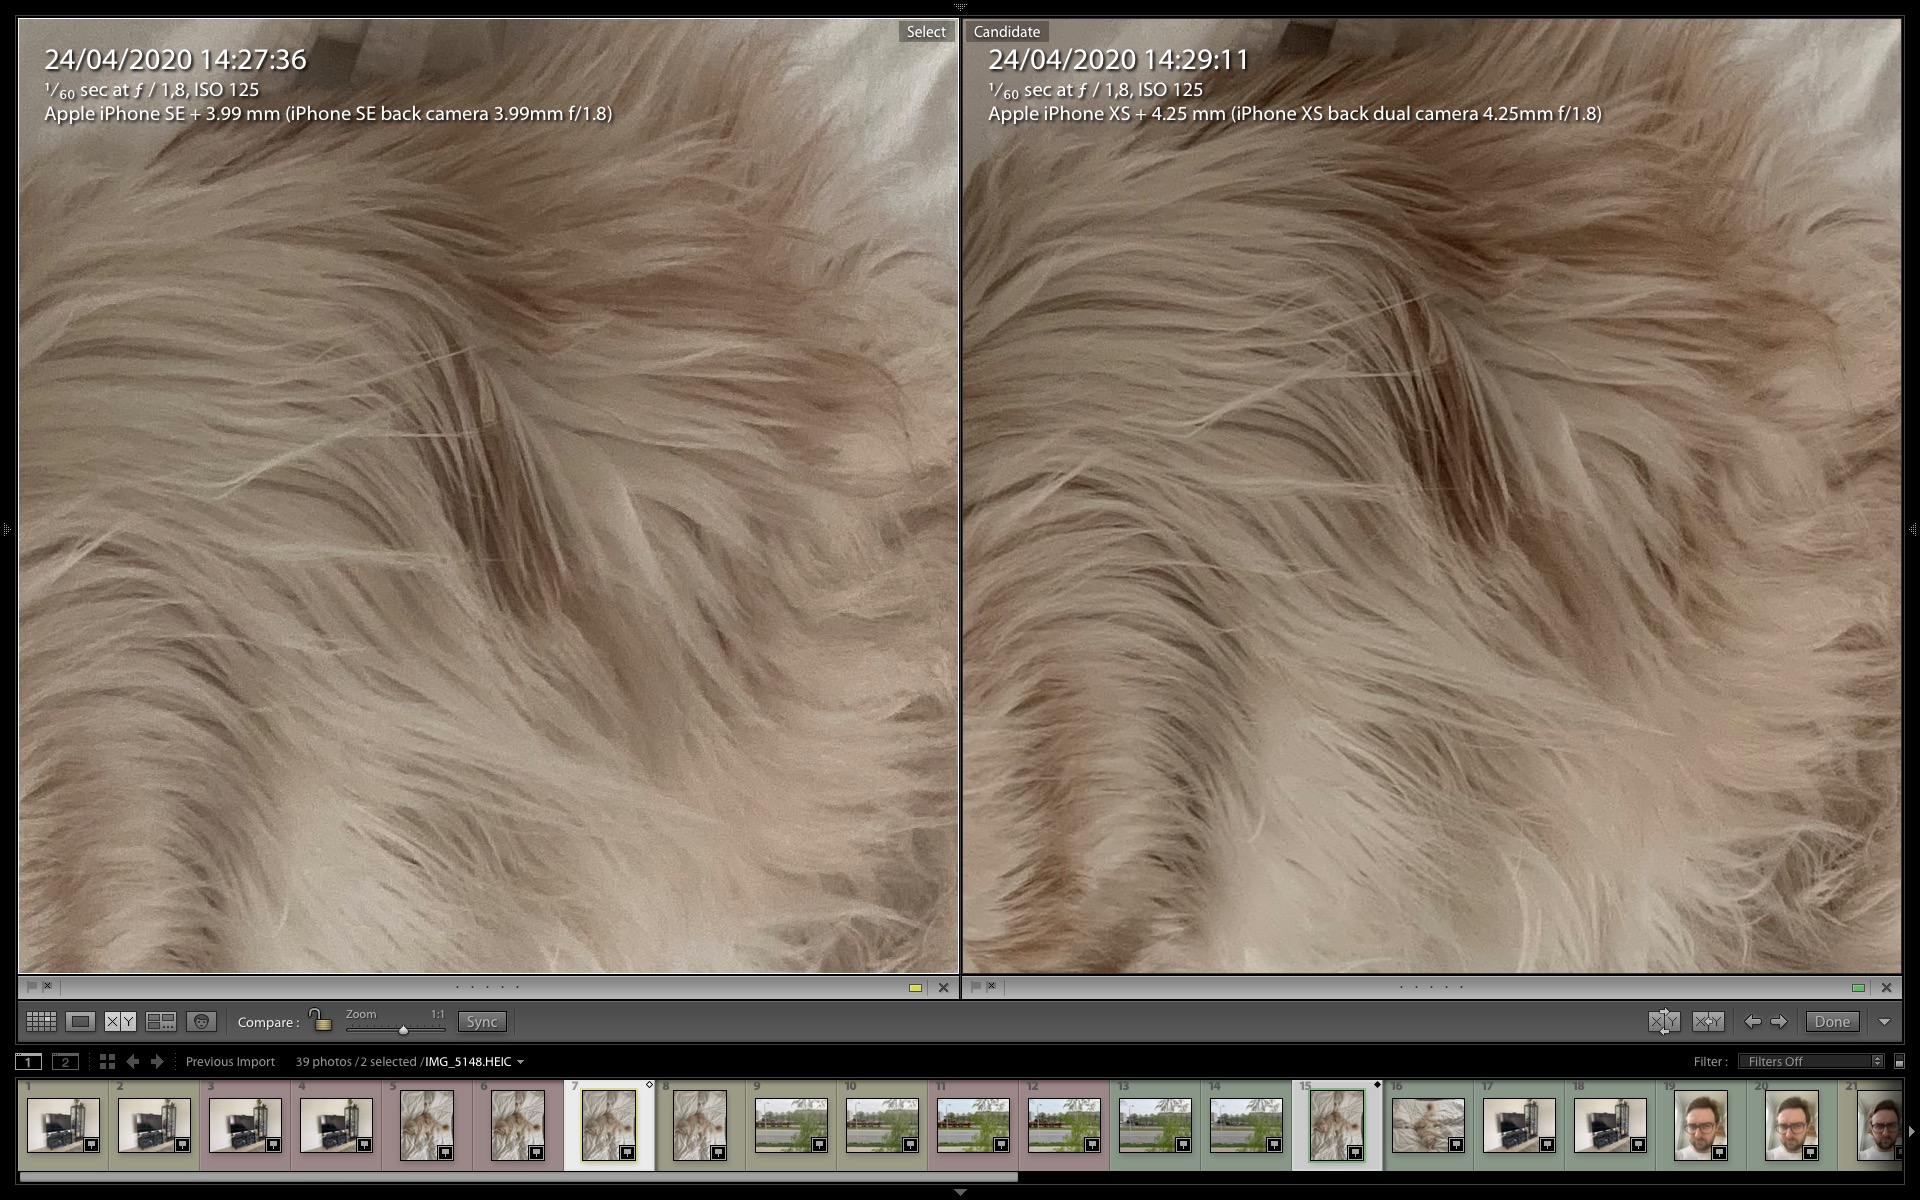Select the Compare XY view button
This screenshot has height=1200, width=1920.
pyautogui.click(x=121, y=1021)
